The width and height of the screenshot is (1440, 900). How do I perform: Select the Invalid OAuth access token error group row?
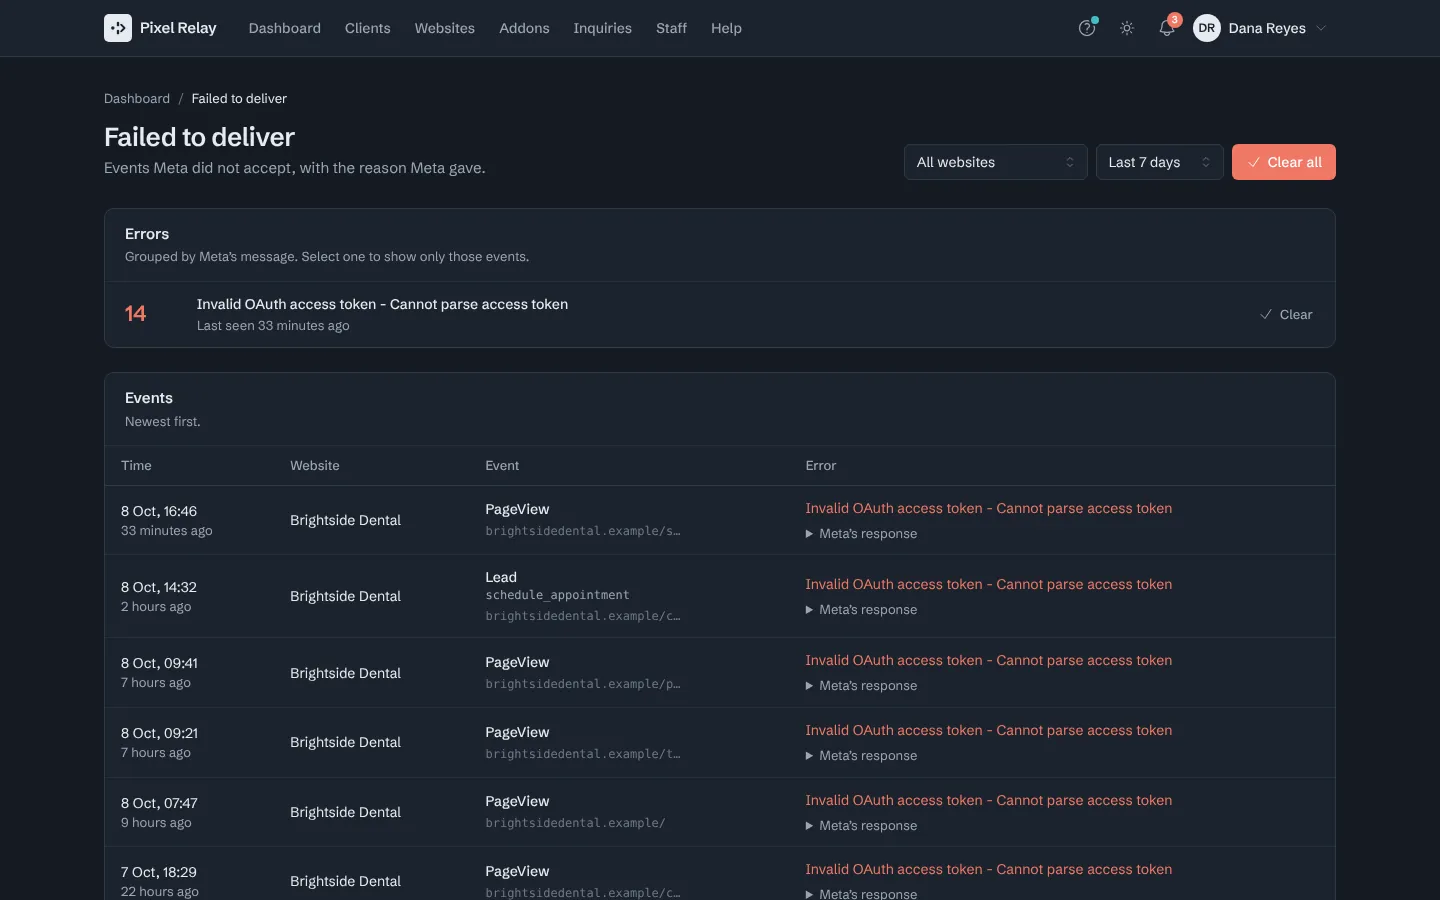tap(720, 314)
